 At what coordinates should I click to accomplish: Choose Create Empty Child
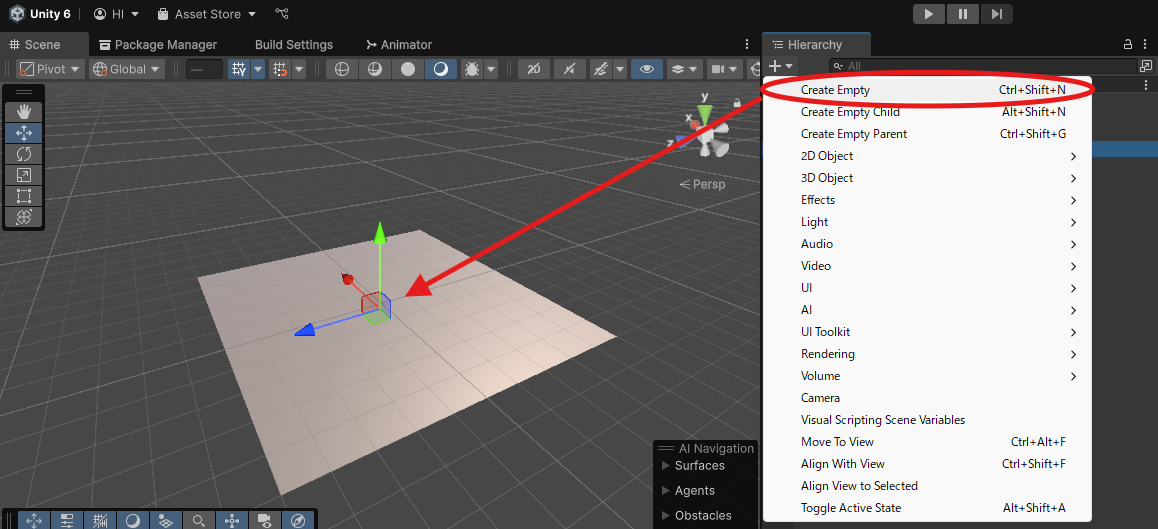(927, 112)
